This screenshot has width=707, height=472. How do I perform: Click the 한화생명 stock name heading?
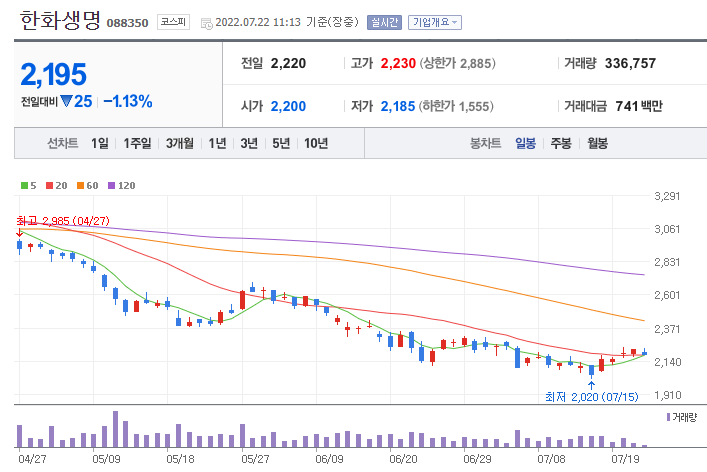60,20
